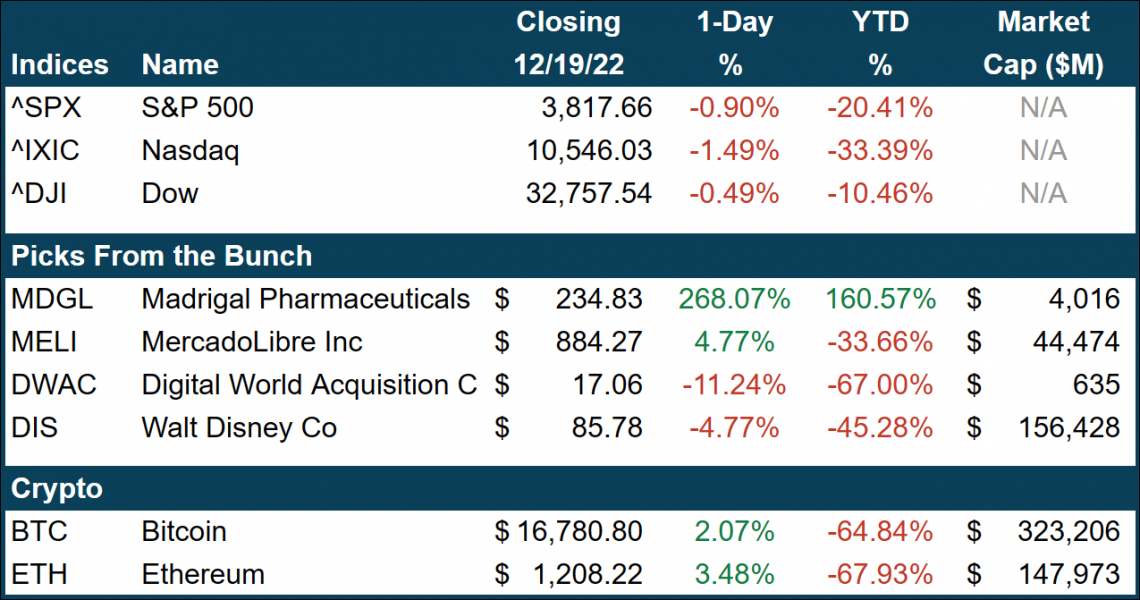Viewport: 1140px width, 600px height.
Task: Click the Dow closing value 32,757.54
Action: tap(588, 193)
